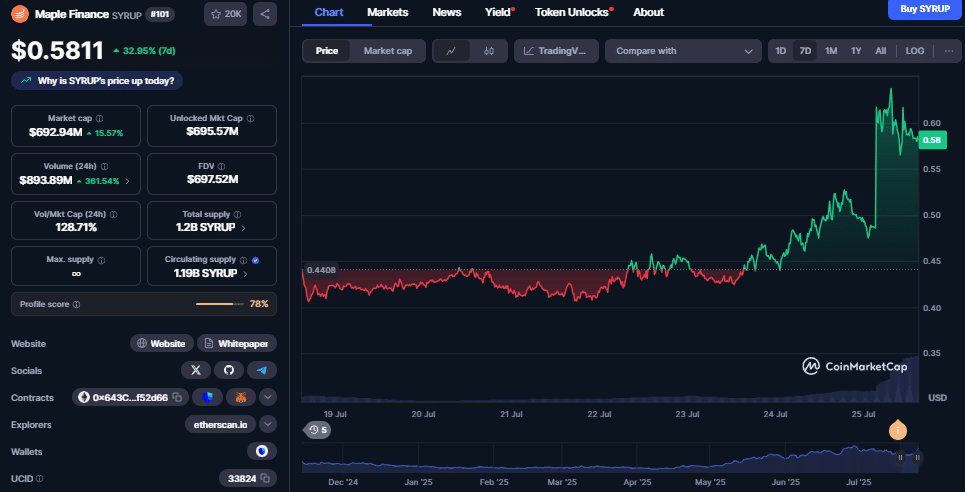
Task: Click Circulating supply info icon
Action: coord(243,260)
